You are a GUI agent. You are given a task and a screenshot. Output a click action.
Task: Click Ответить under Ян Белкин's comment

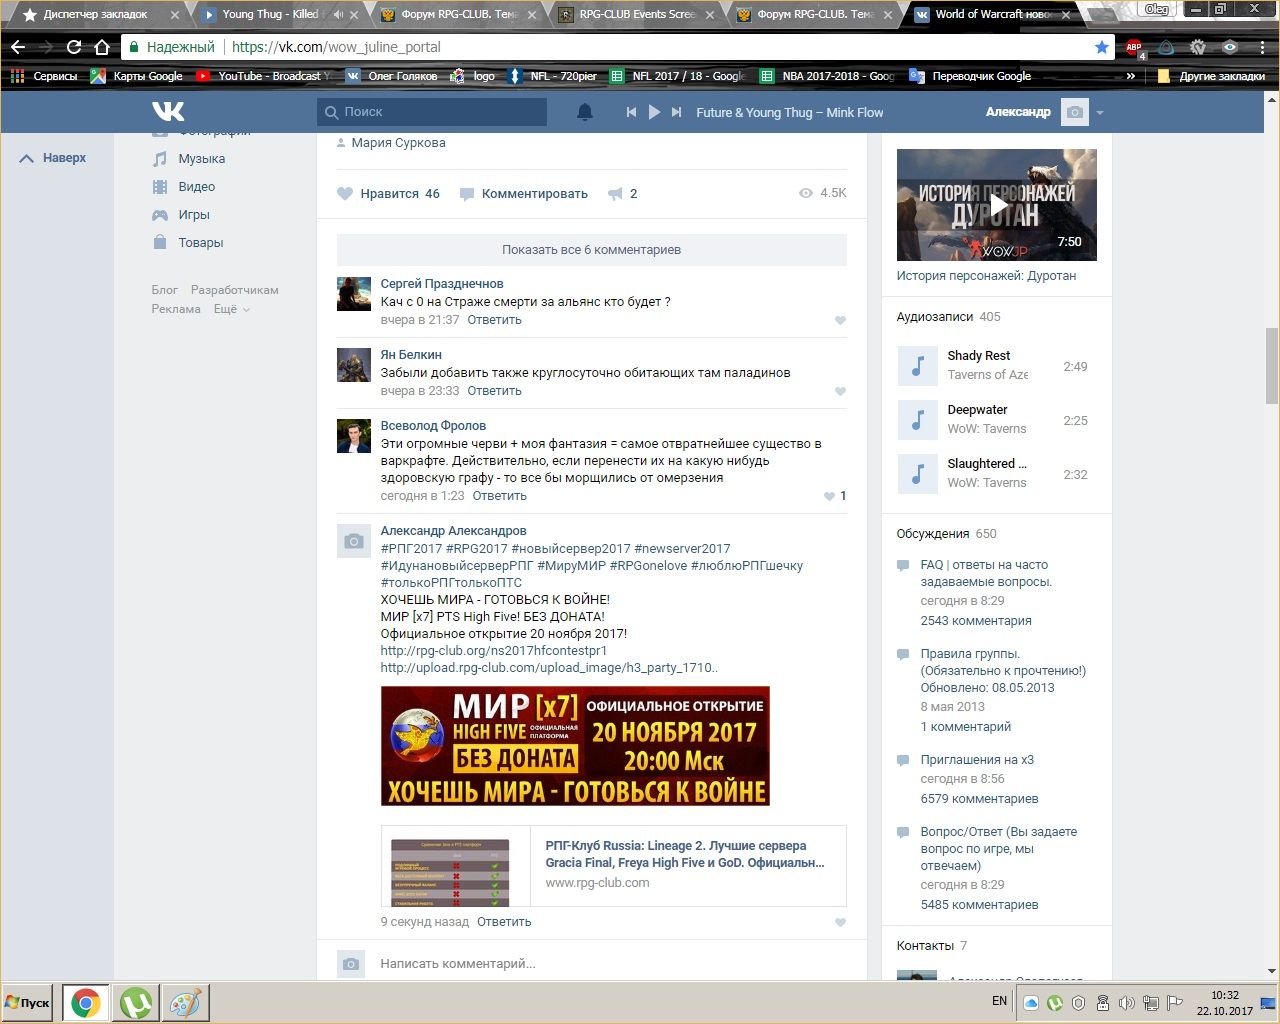pos(494,391)
